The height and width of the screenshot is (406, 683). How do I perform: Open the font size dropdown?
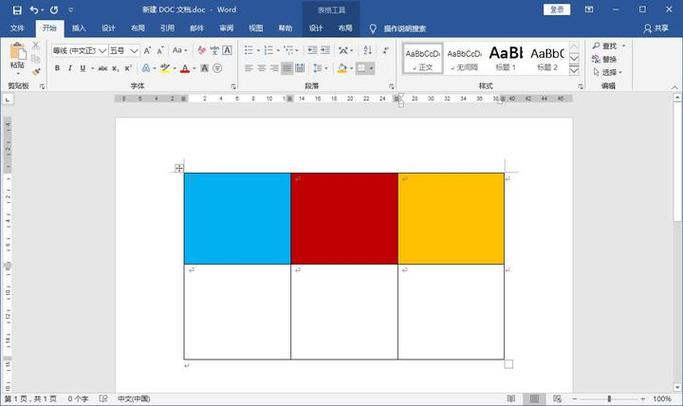pos(134,51)
